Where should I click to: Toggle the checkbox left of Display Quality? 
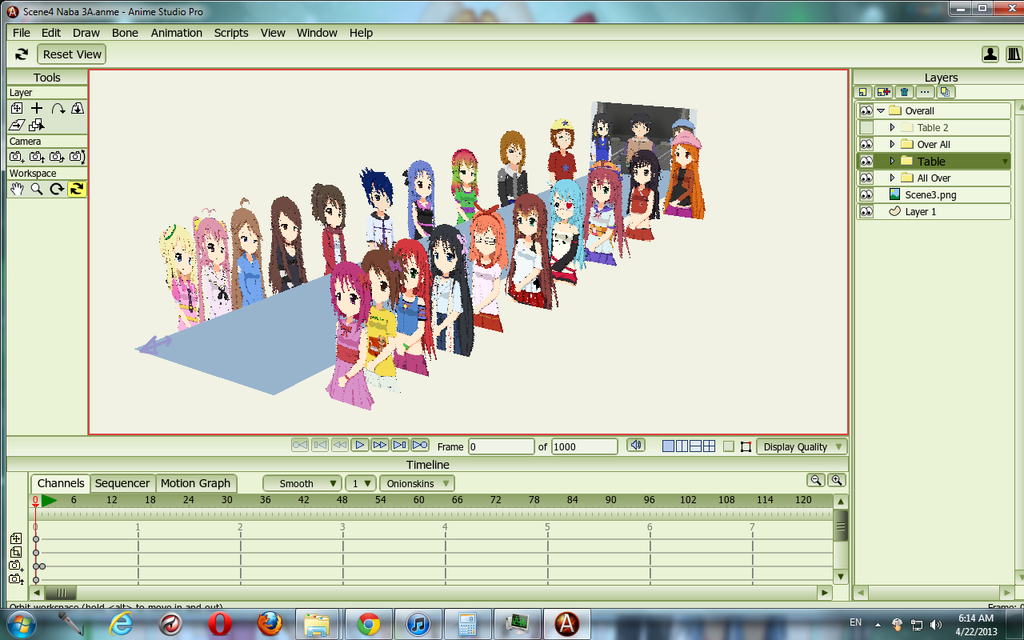click(729, 447)
